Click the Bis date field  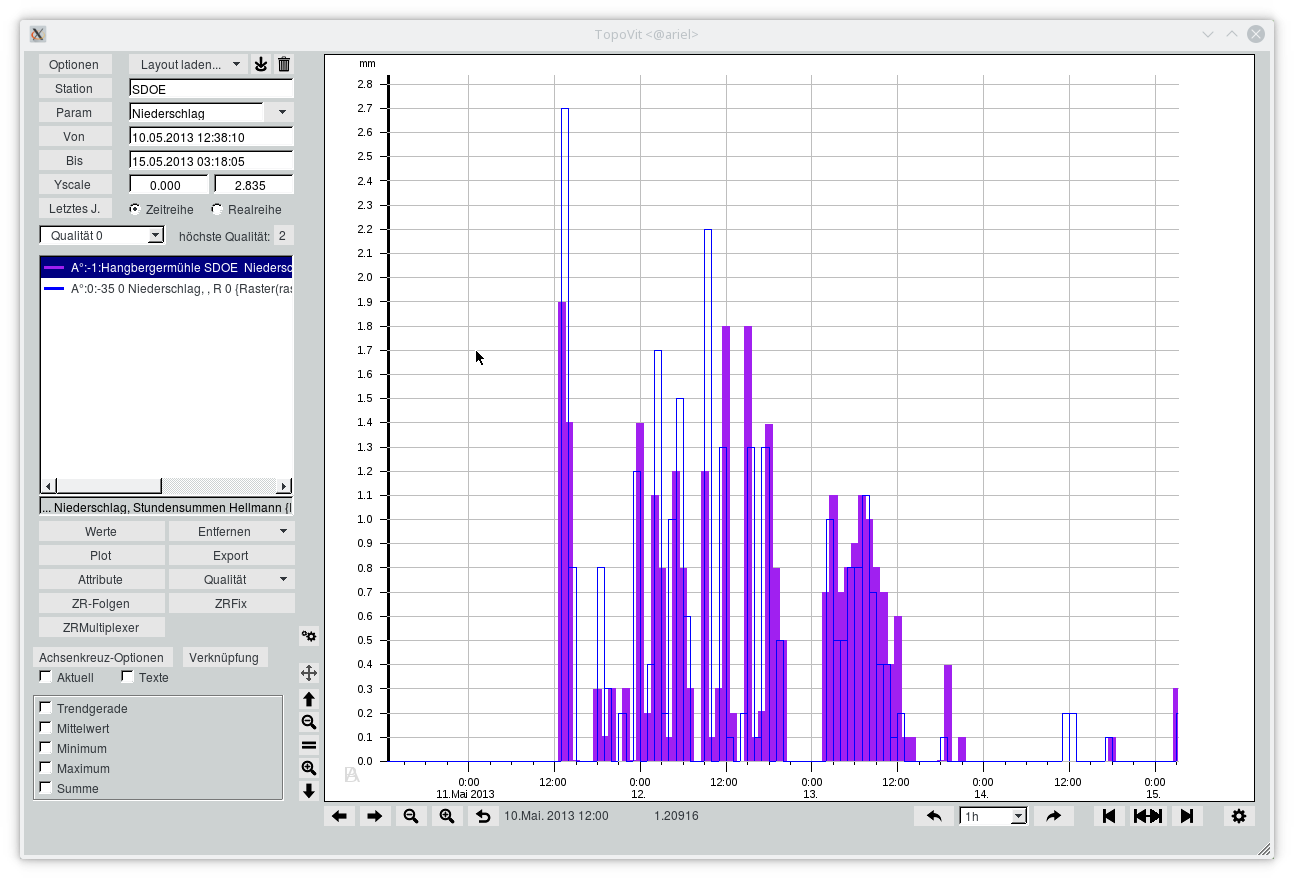pyautogui.click(x=211, y=161)
